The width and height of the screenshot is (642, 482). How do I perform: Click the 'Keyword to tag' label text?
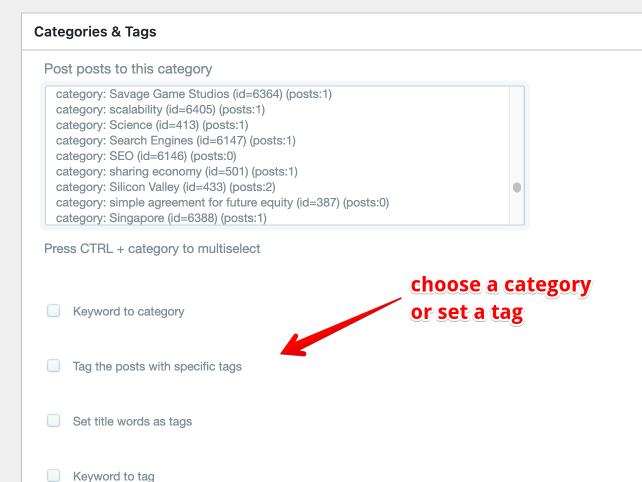click(x=113, y=476)
